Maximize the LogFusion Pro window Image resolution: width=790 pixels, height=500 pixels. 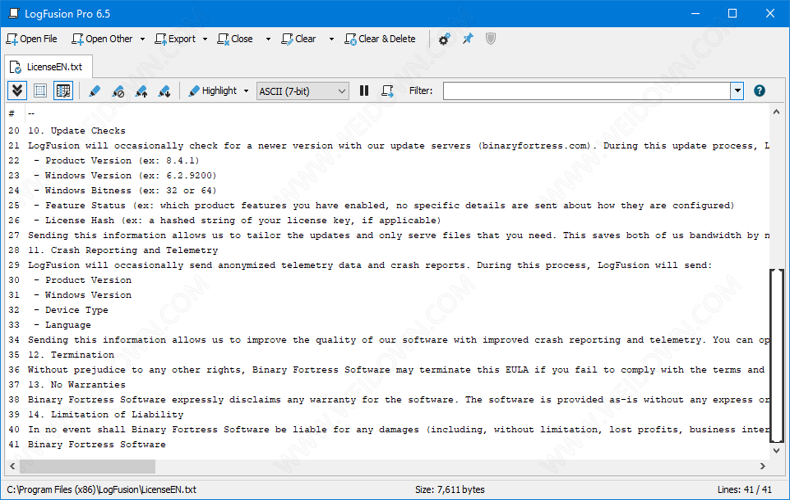pos(733,14)
